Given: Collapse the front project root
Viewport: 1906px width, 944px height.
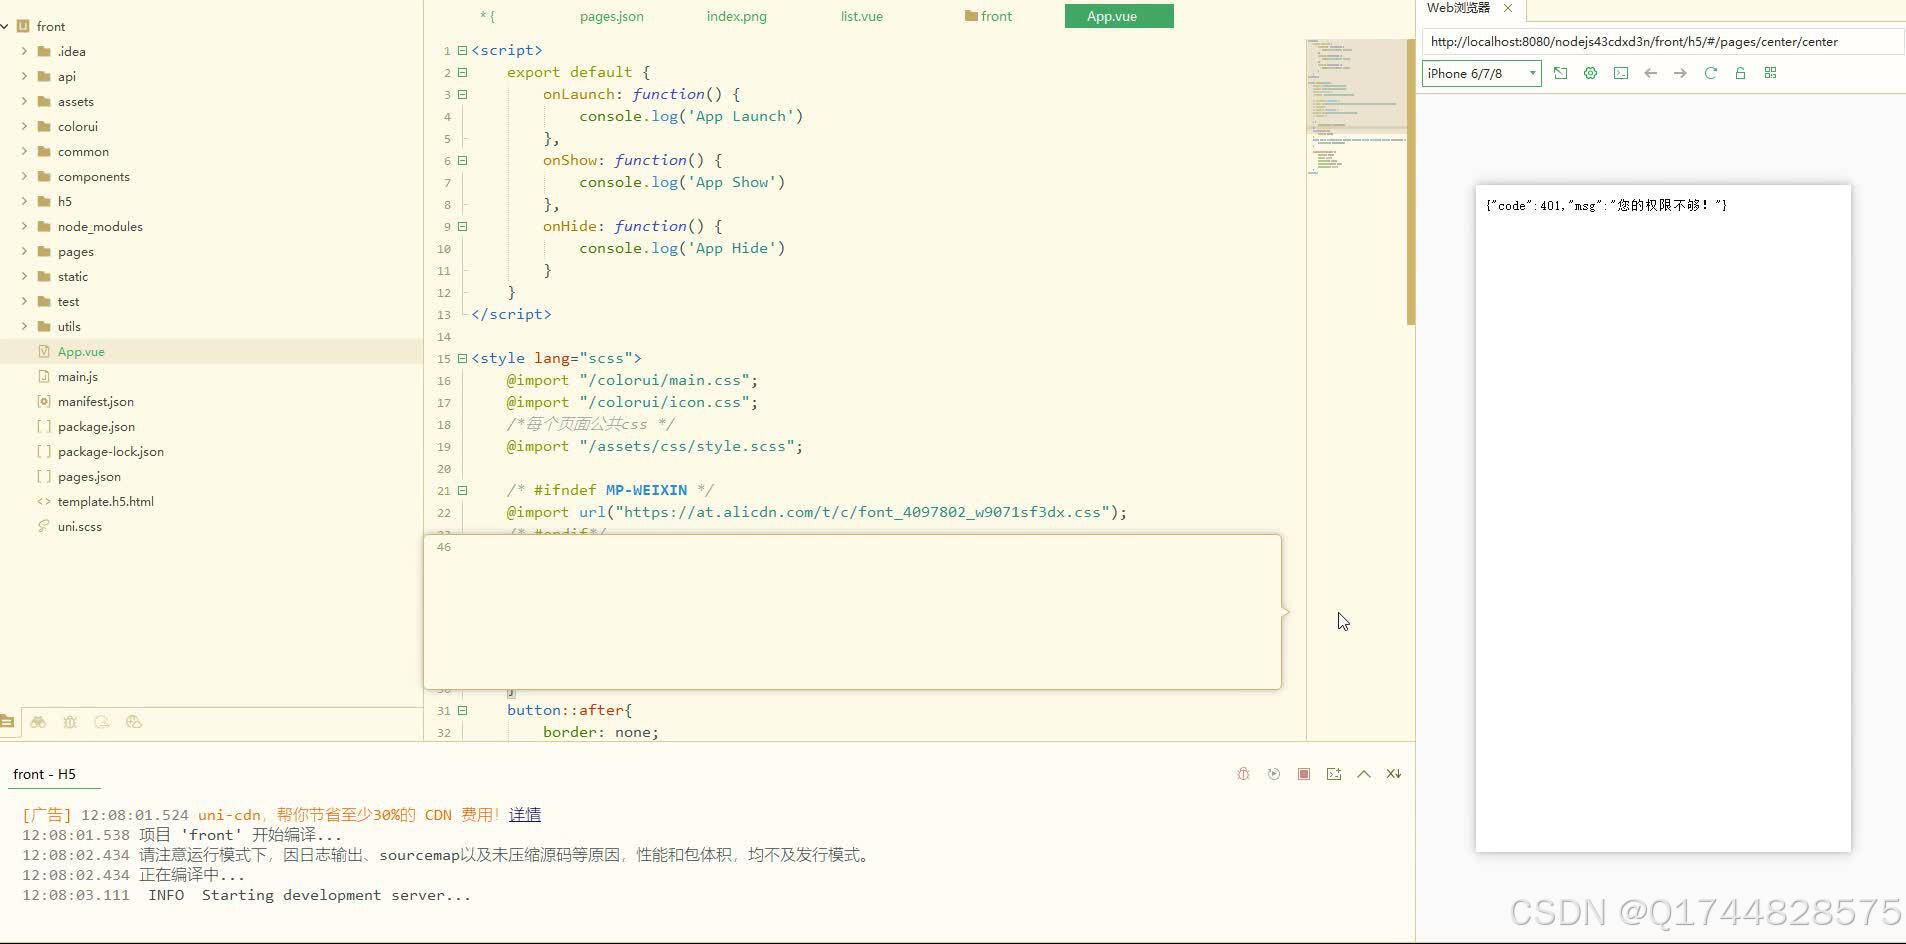Looking at the screenshot, I should tap(5, 26).
